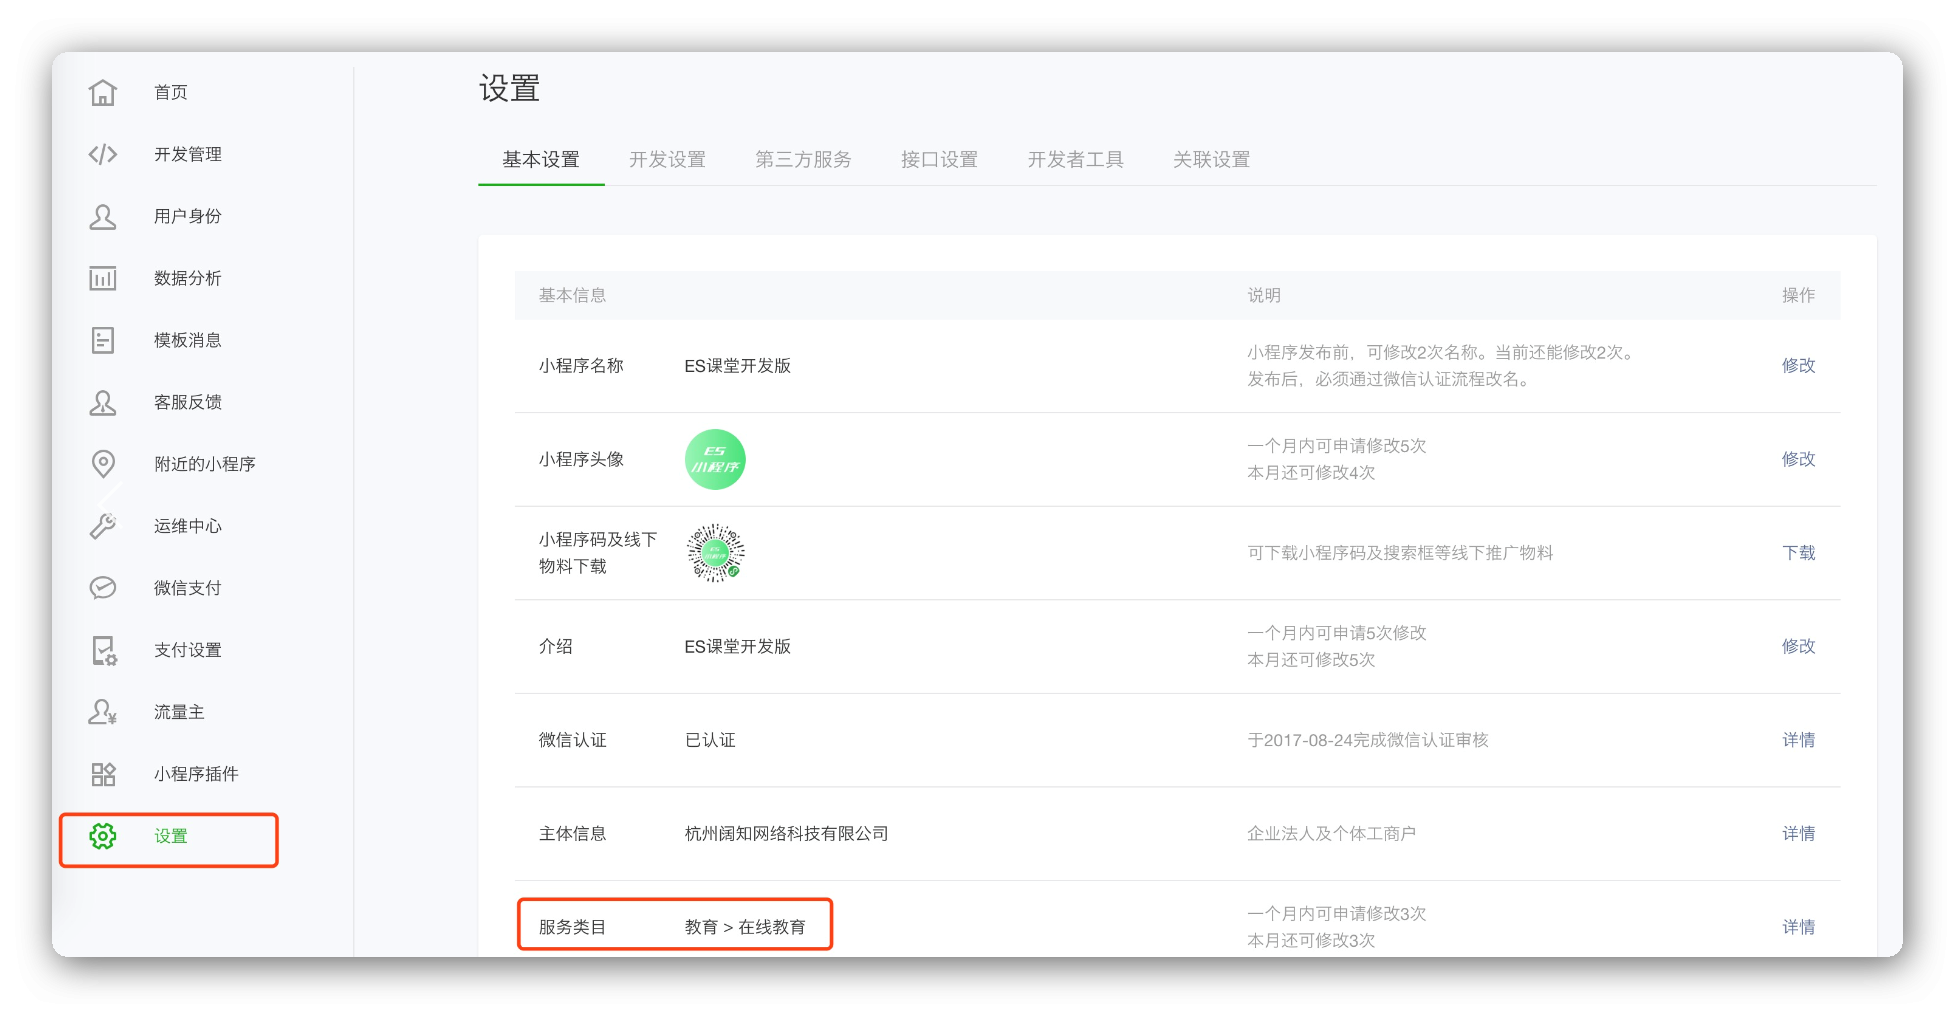Click the green ES mini program avatar
This screenshot has height=1009, width=1955.
tap(715, 460)
